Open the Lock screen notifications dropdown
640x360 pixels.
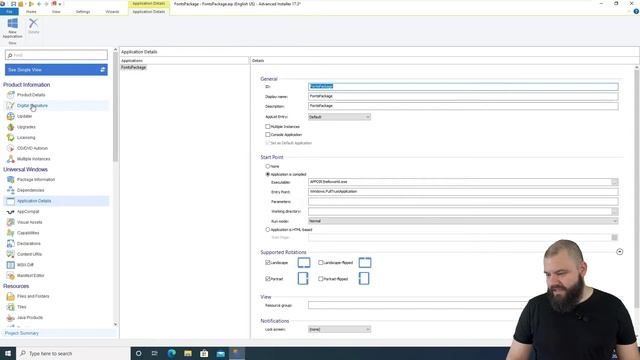coord(339,329)
